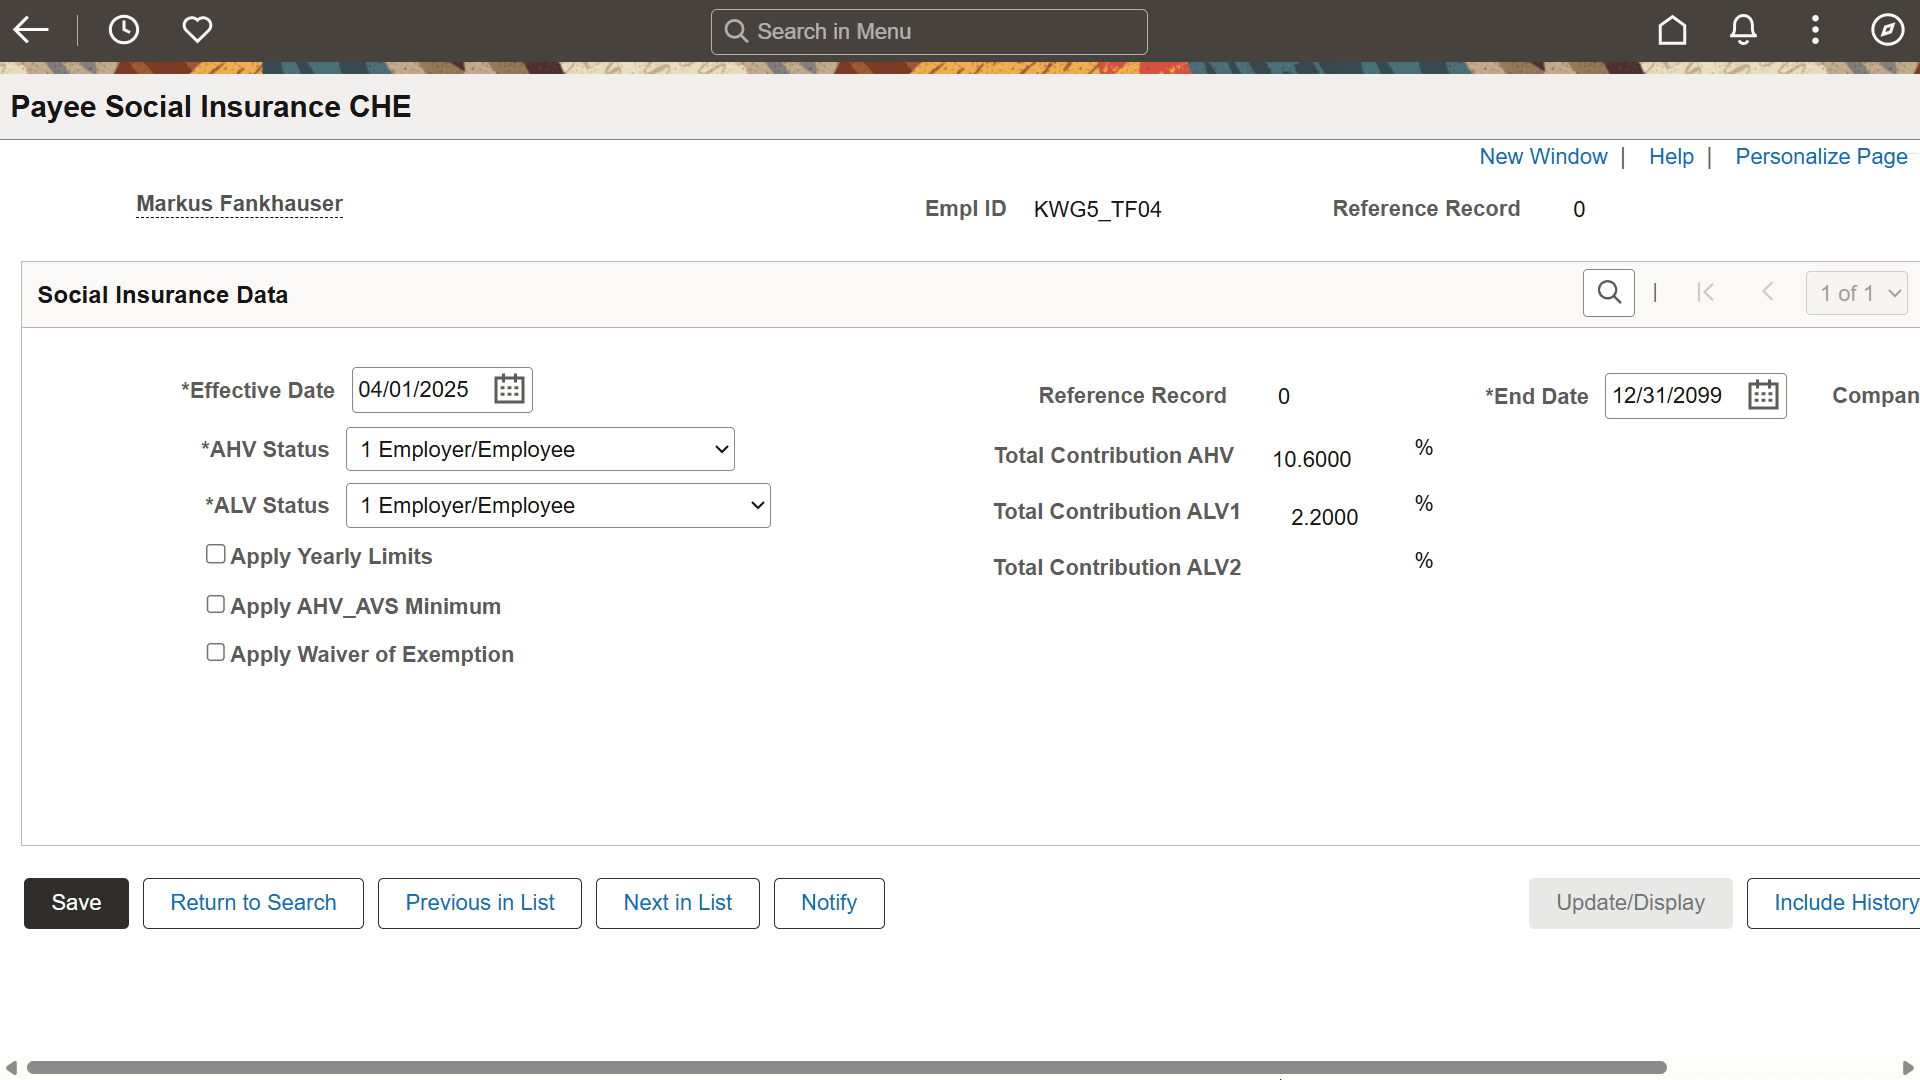Check Apply AHV_AVS Minimum
The image size is (1920, 1080).
pyautogui.click(x=215, y=603)
